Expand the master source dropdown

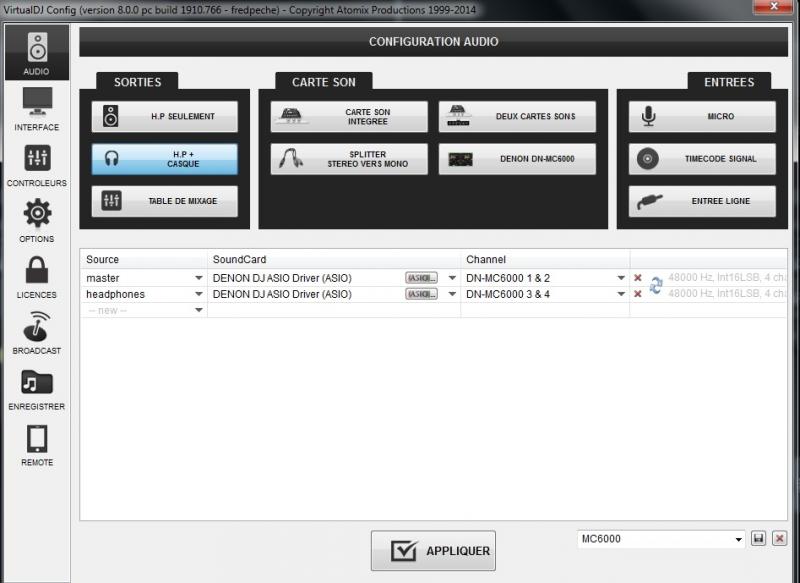point(198,278)
